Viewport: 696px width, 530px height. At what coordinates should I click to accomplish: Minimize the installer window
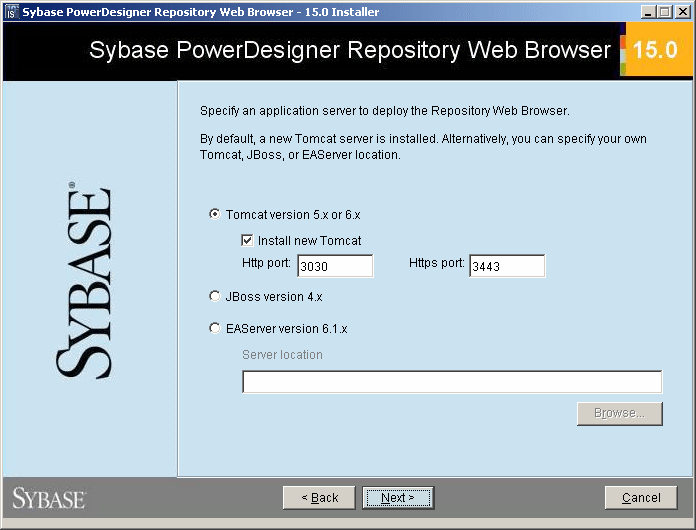[648, 12]
